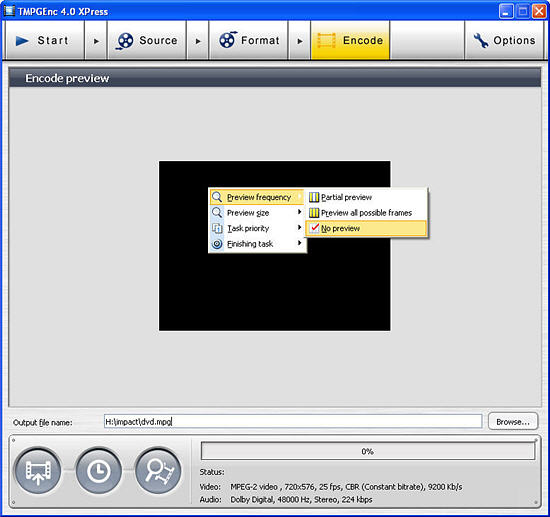
Task: Click the film reel Source icon
Action: 125,41
